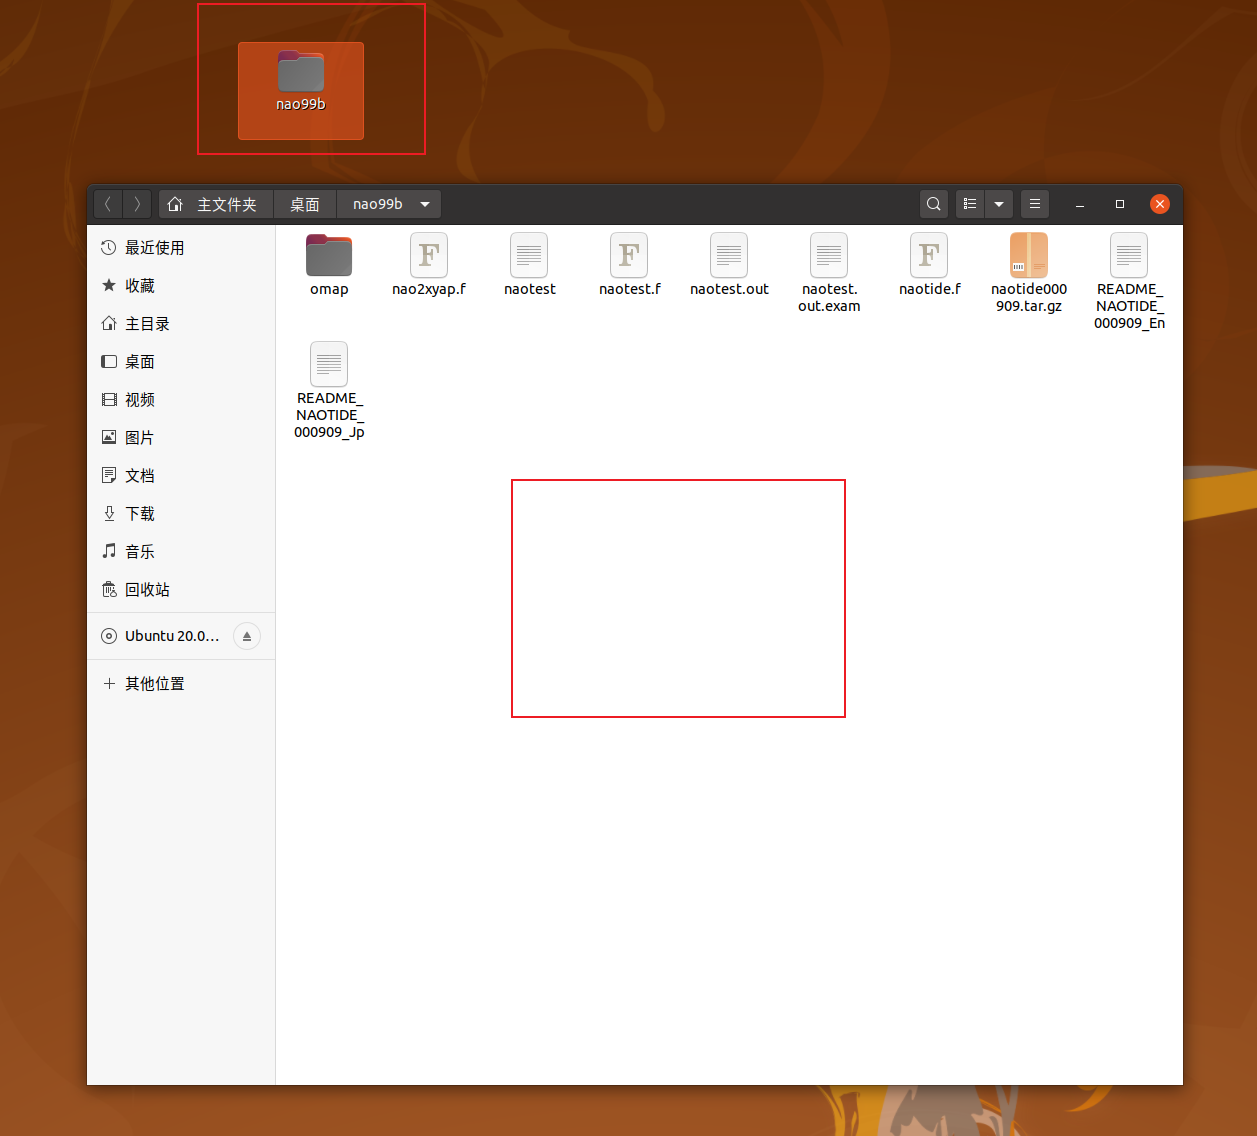This screenshot has width=1257, height=1136.
Task: Select the naotest file icon
Action: pyautogui.click(x=529, y=256)
